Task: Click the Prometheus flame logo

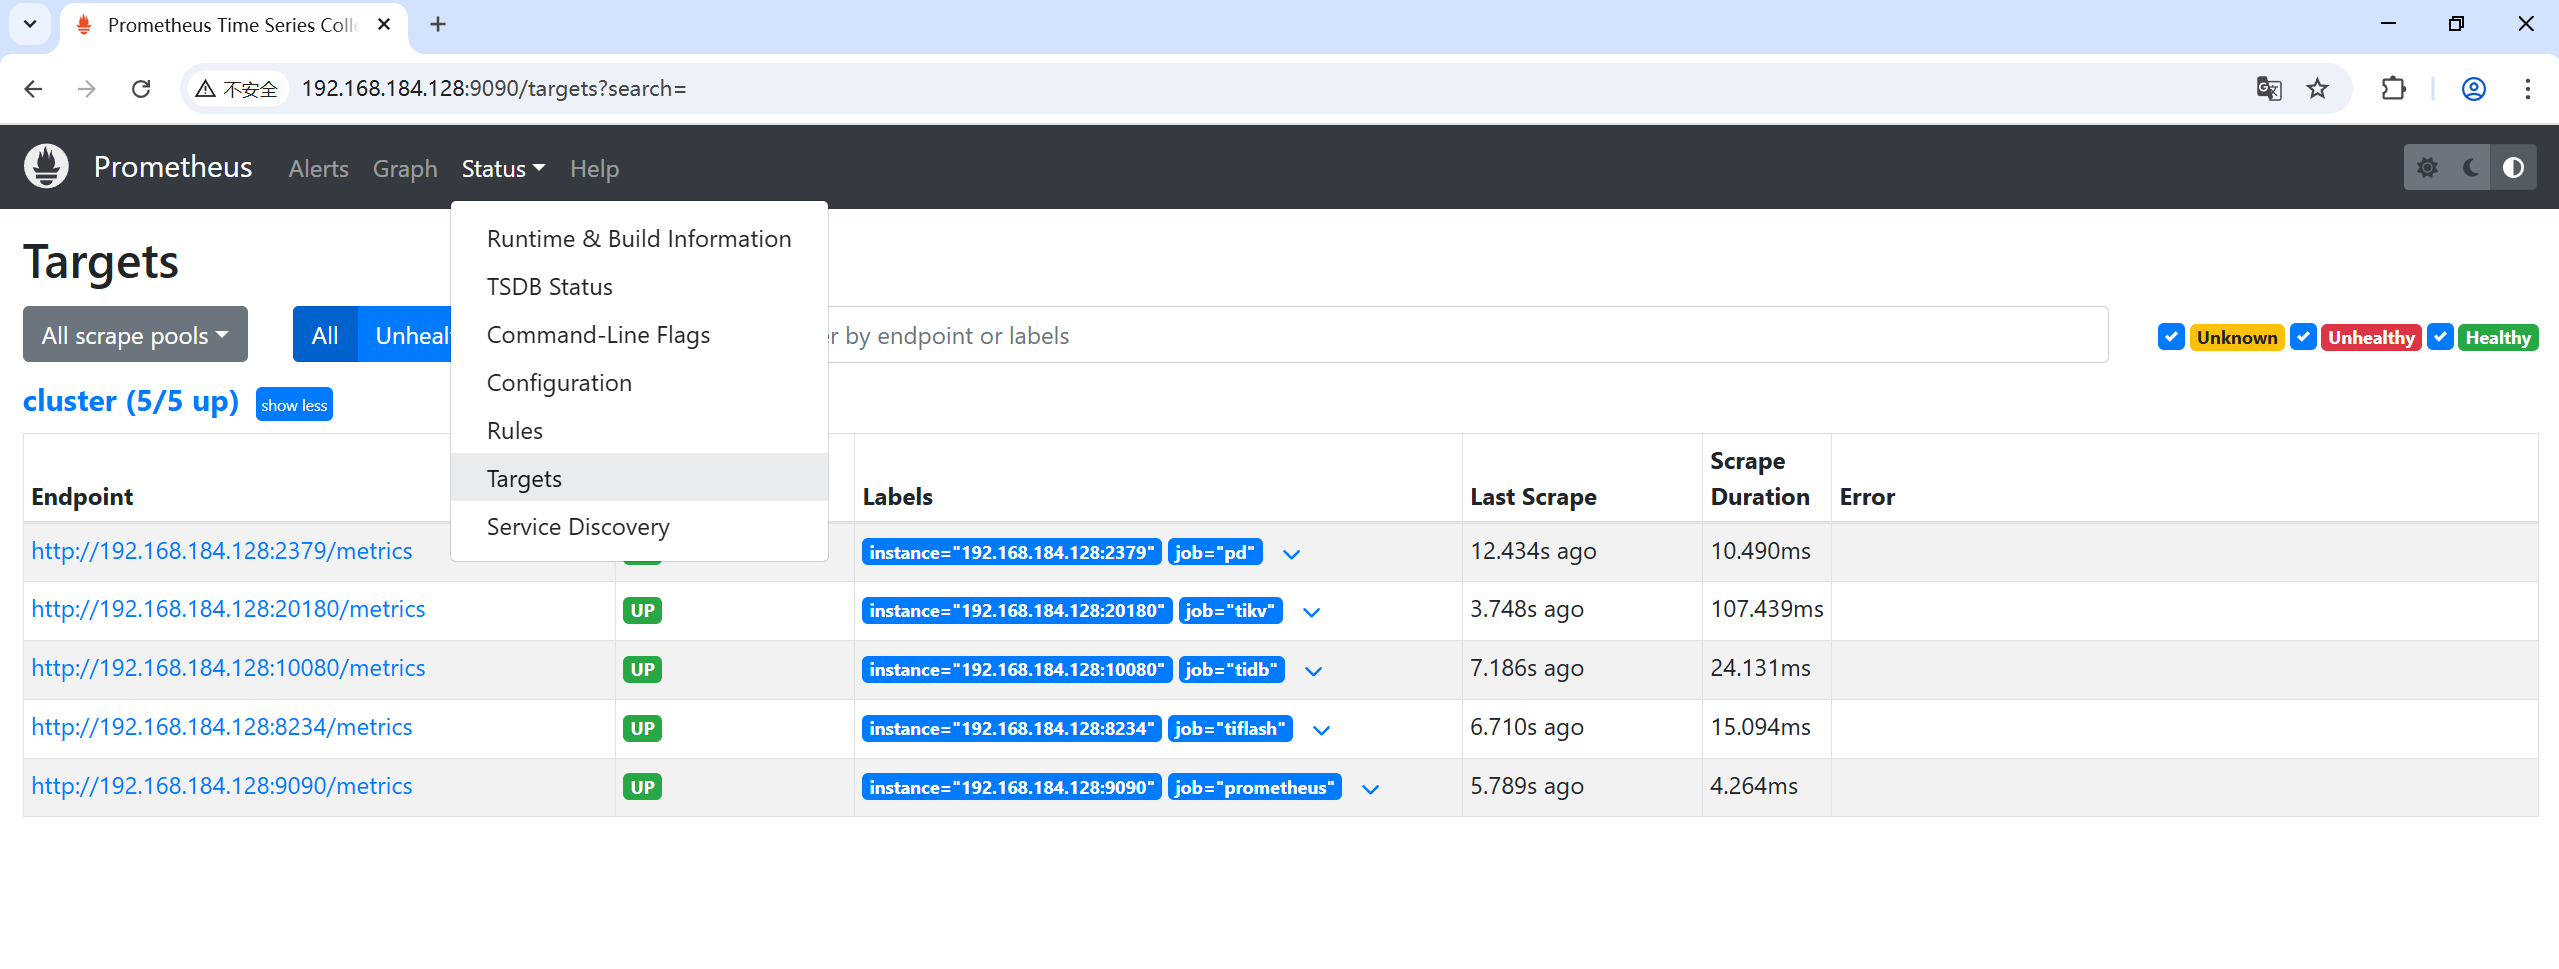Action: click(46, 167)
